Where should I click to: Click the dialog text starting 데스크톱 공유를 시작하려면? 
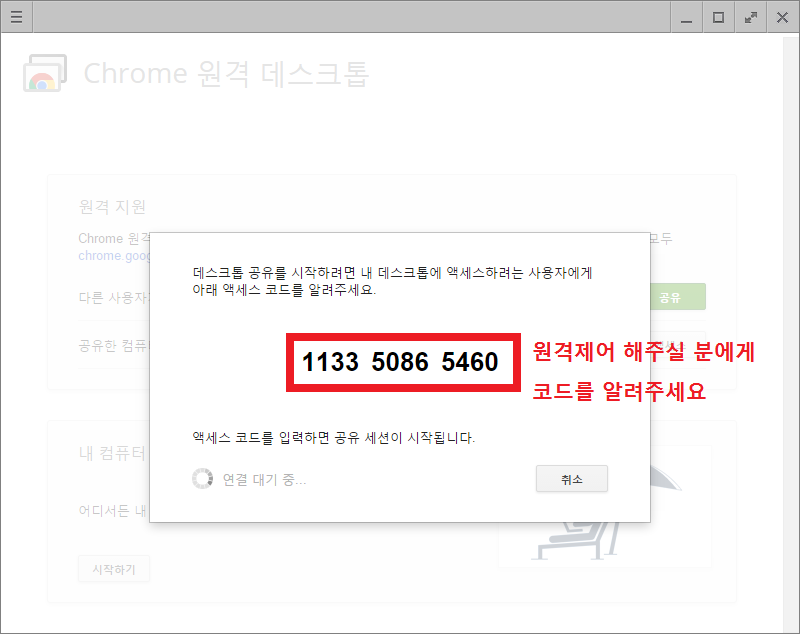[x=392, y=281]
